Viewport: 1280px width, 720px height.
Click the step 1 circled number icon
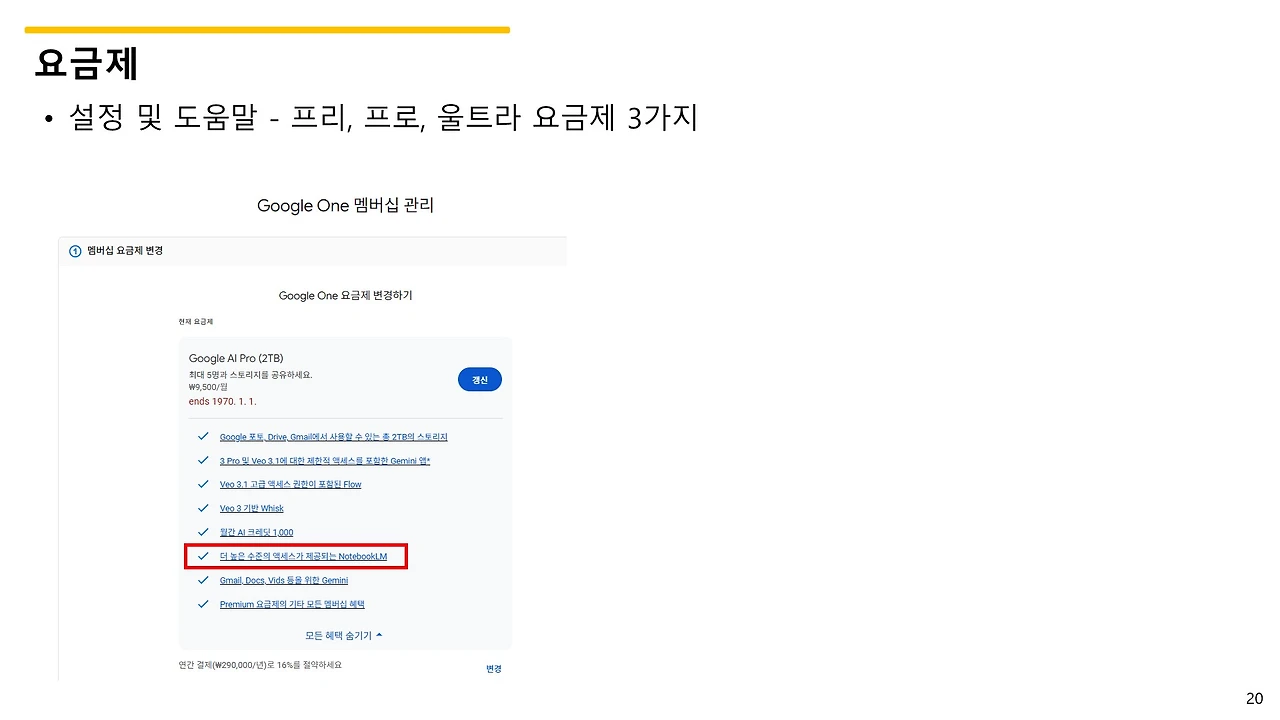click(75, 251)
